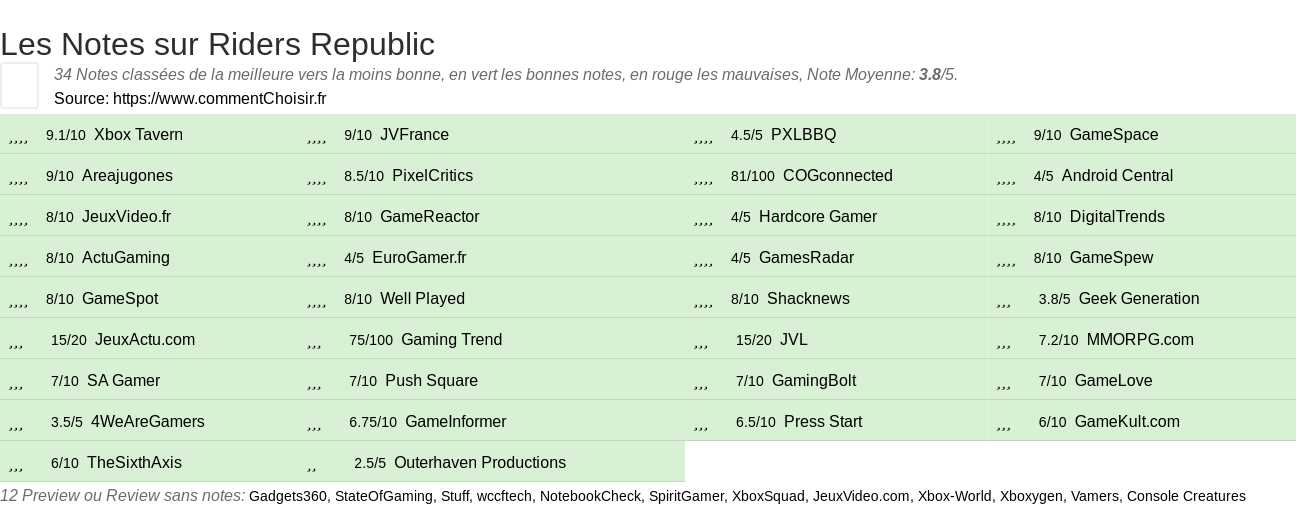Open the JVFrance review link
Image resolution: width=1296 pixels, height=507 pixels.
pyautogui.click(x=414, y=135)
